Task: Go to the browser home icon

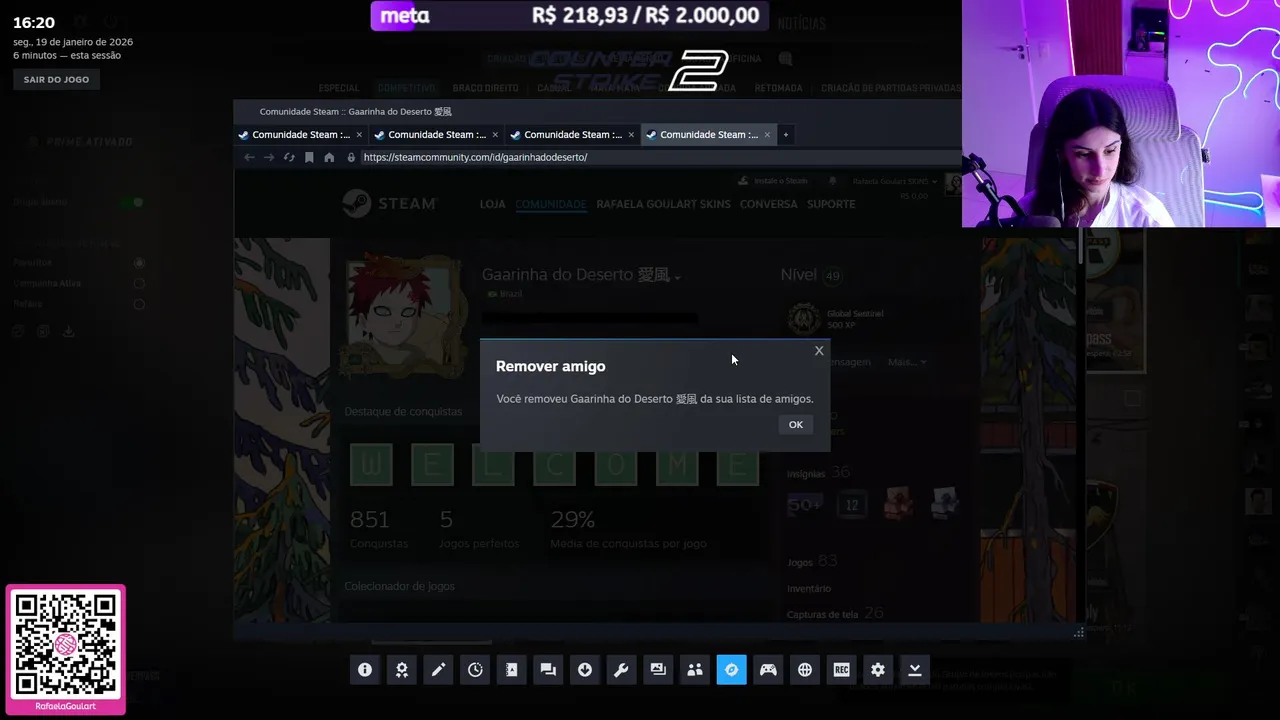Action: click(x=329, y=157)
